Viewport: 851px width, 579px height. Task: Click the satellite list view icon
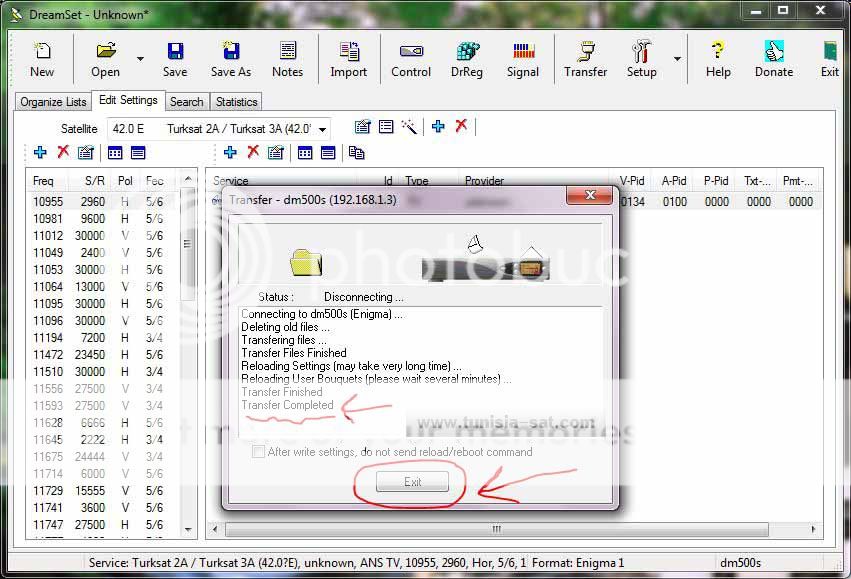[x=386, y=127]
